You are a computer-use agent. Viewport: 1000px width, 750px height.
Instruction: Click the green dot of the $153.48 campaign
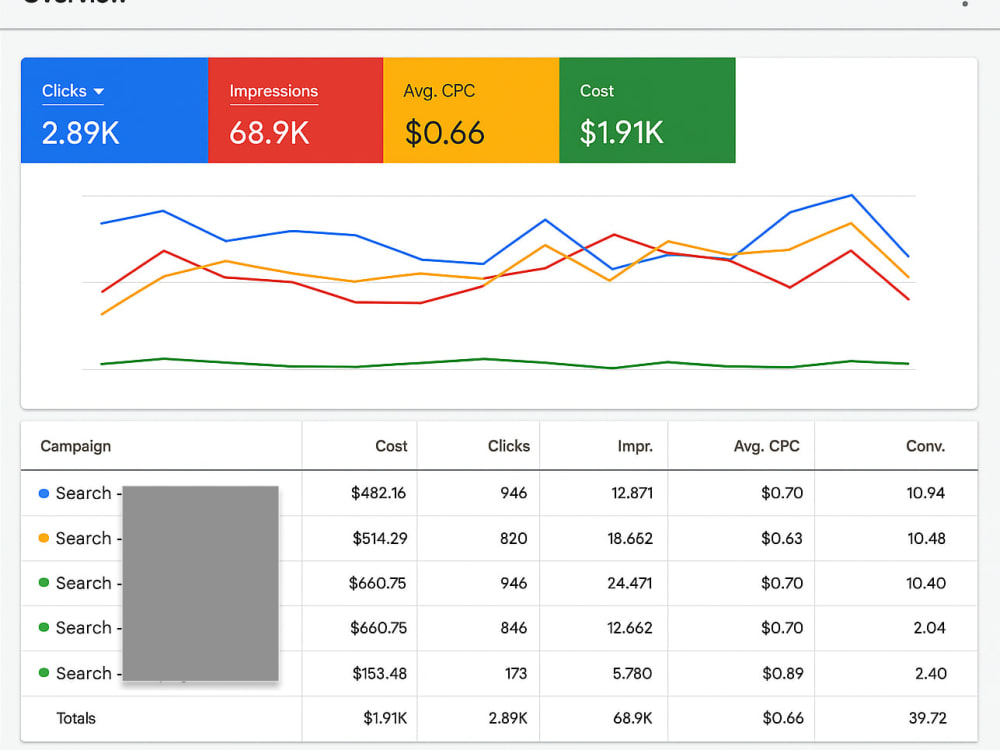click(x=44, y=672)
